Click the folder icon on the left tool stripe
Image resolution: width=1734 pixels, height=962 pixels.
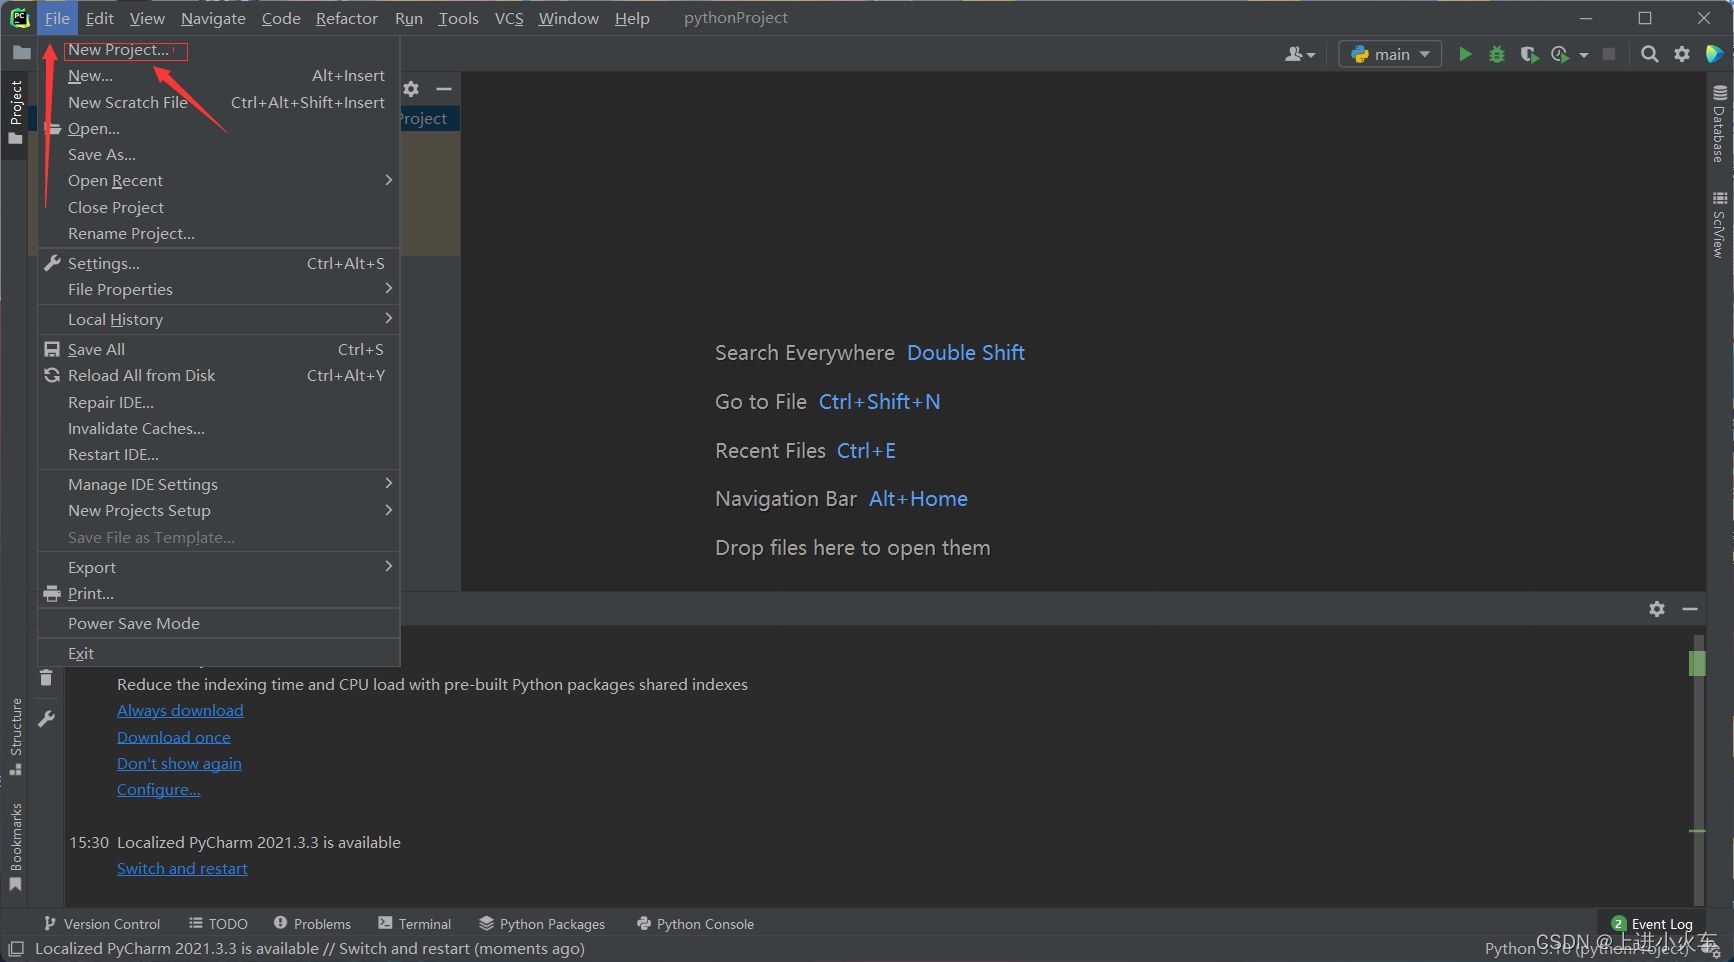coord(21,53)
